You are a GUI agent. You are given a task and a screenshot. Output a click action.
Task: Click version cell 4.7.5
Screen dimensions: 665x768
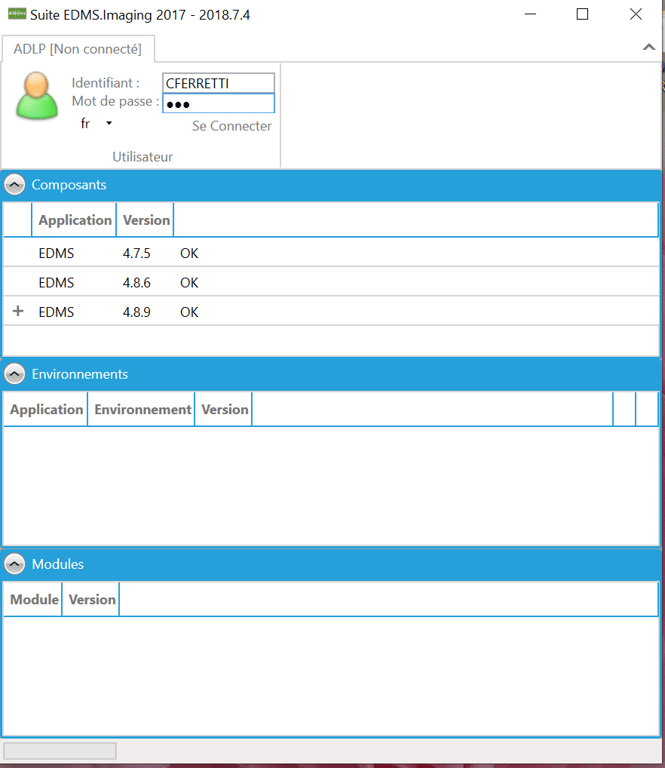tap(137, 253)
